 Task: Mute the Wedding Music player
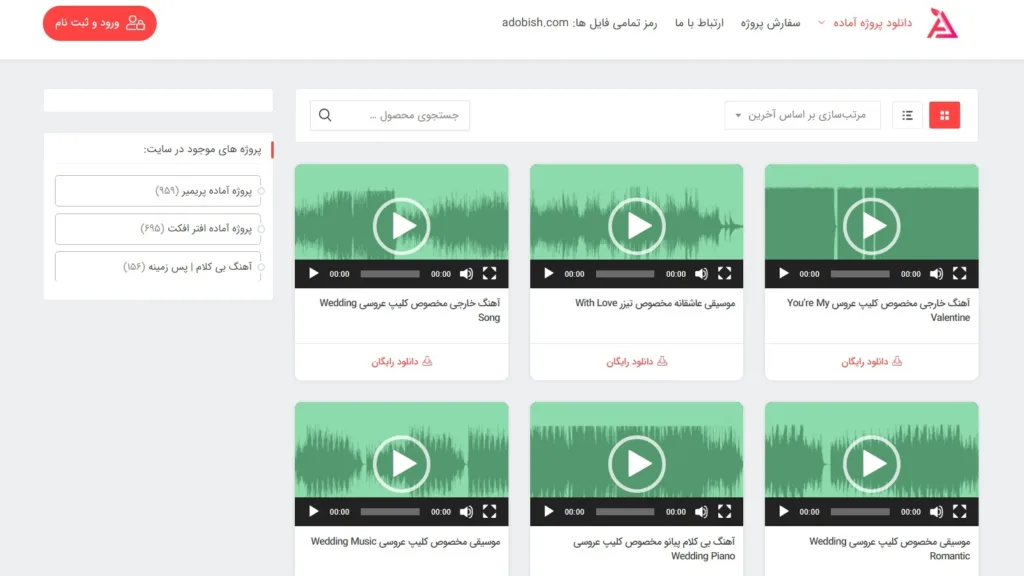point(466,511)
